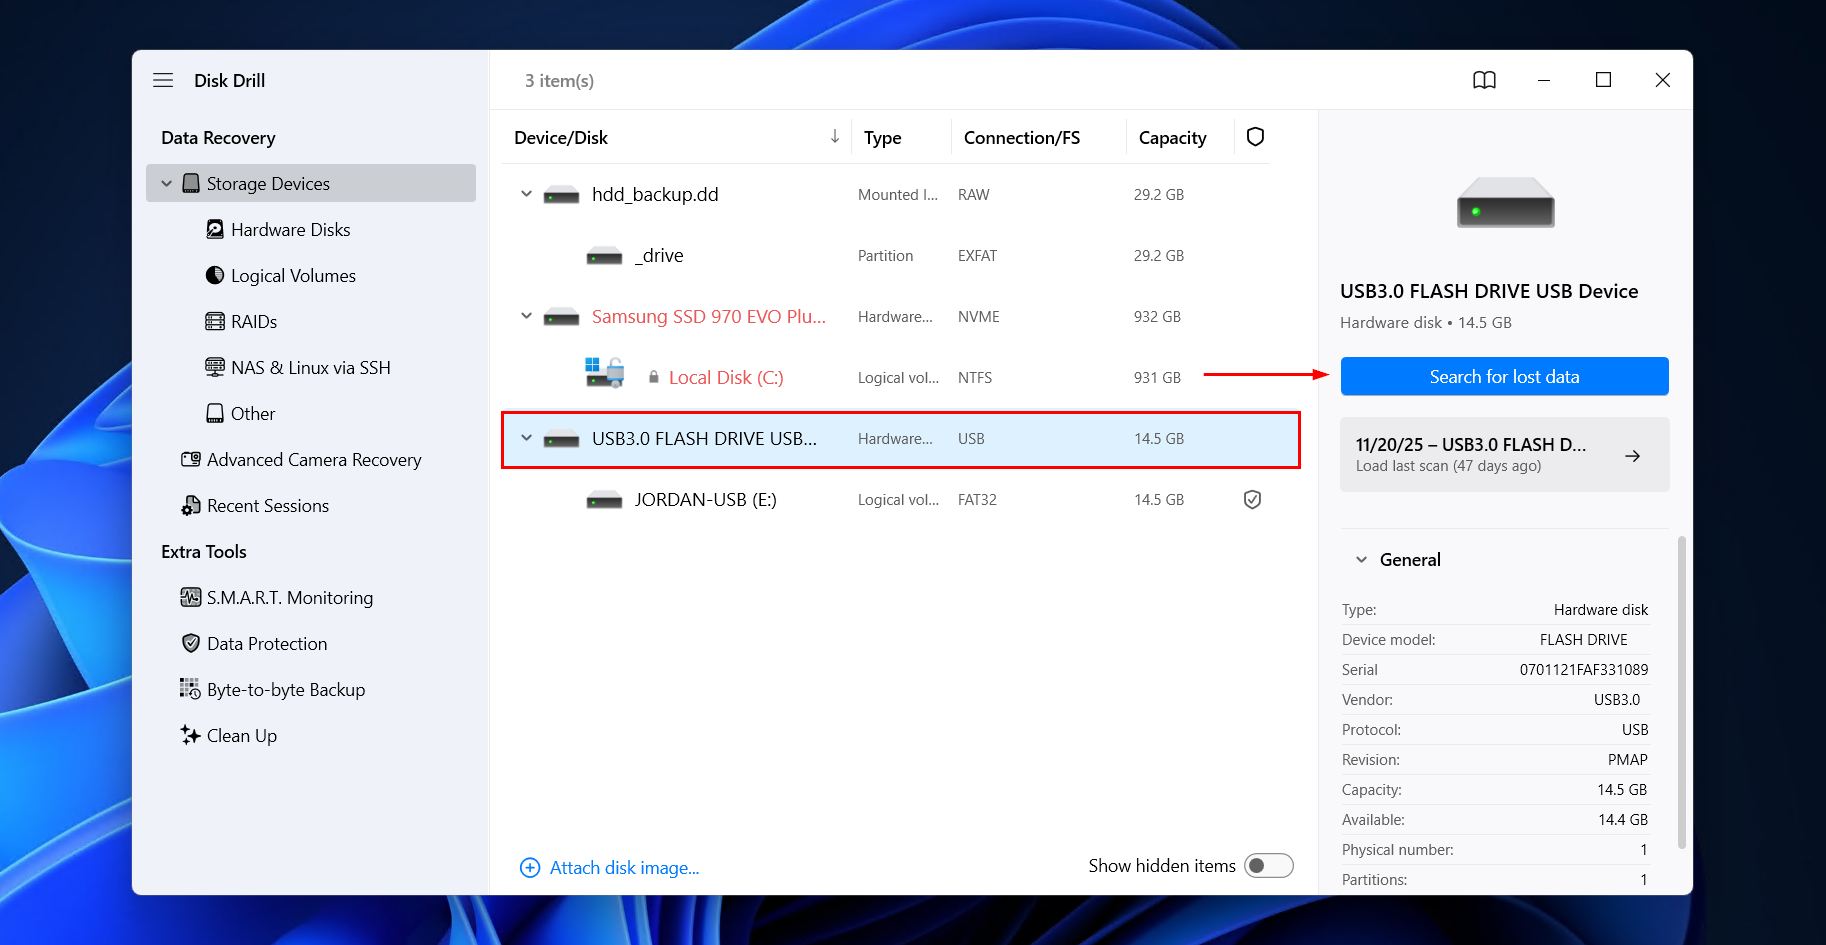Toggle protection shield for JORDAN-USB

point(1252,499)
